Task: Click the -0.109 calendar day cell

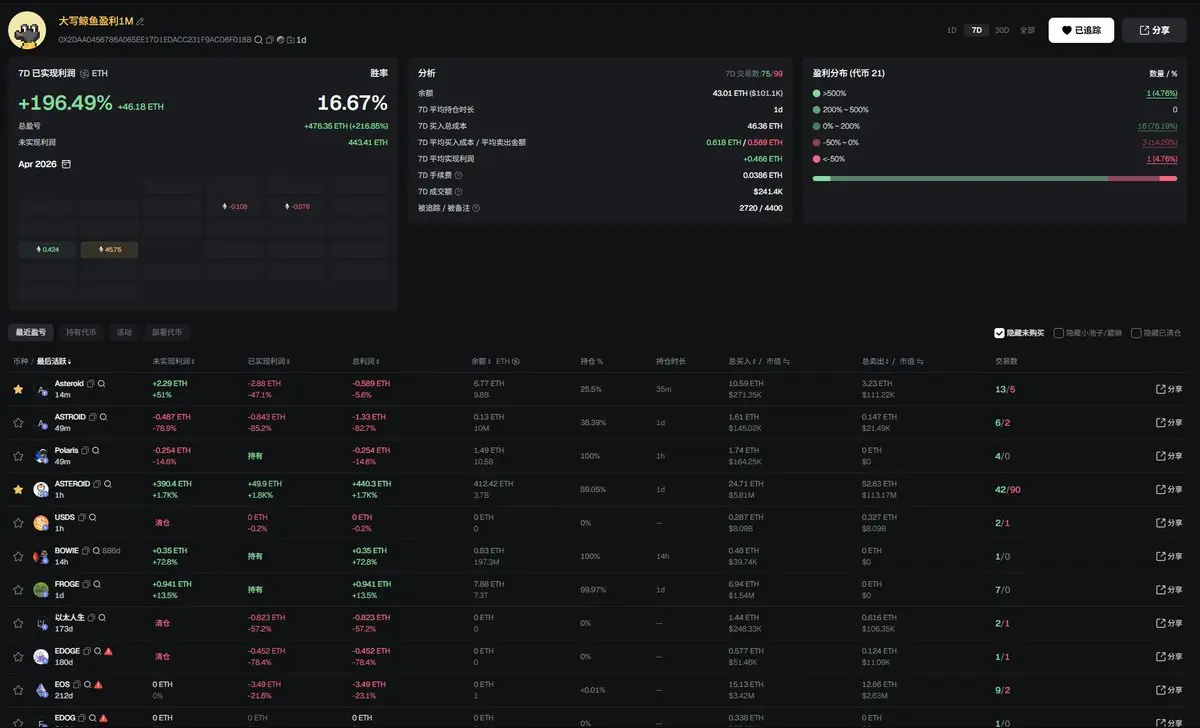Action: tap(234, 206)
